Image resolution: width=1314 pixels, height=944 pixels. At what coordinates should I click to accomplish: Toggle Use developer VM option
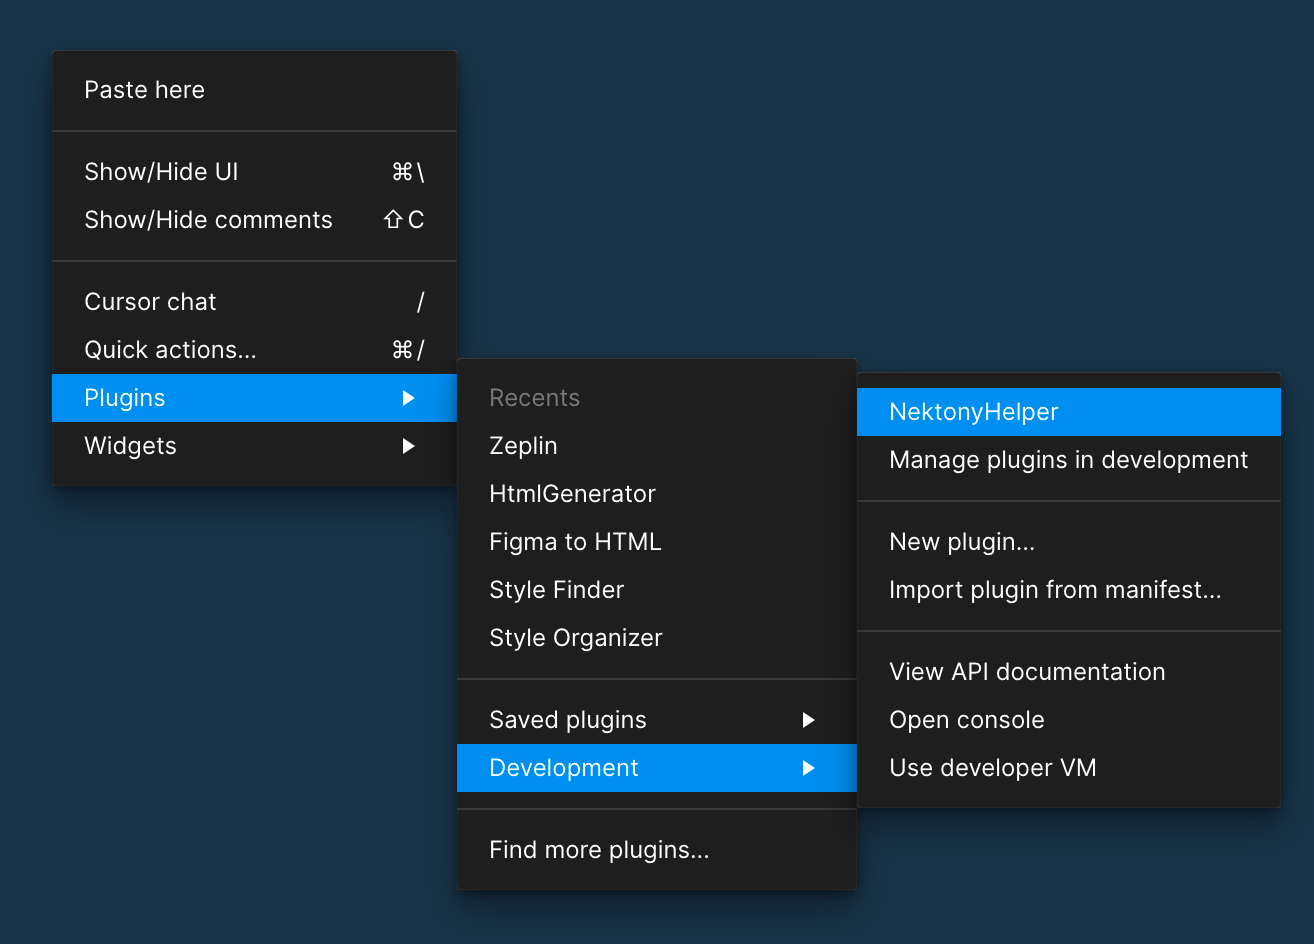pos(992,768)
